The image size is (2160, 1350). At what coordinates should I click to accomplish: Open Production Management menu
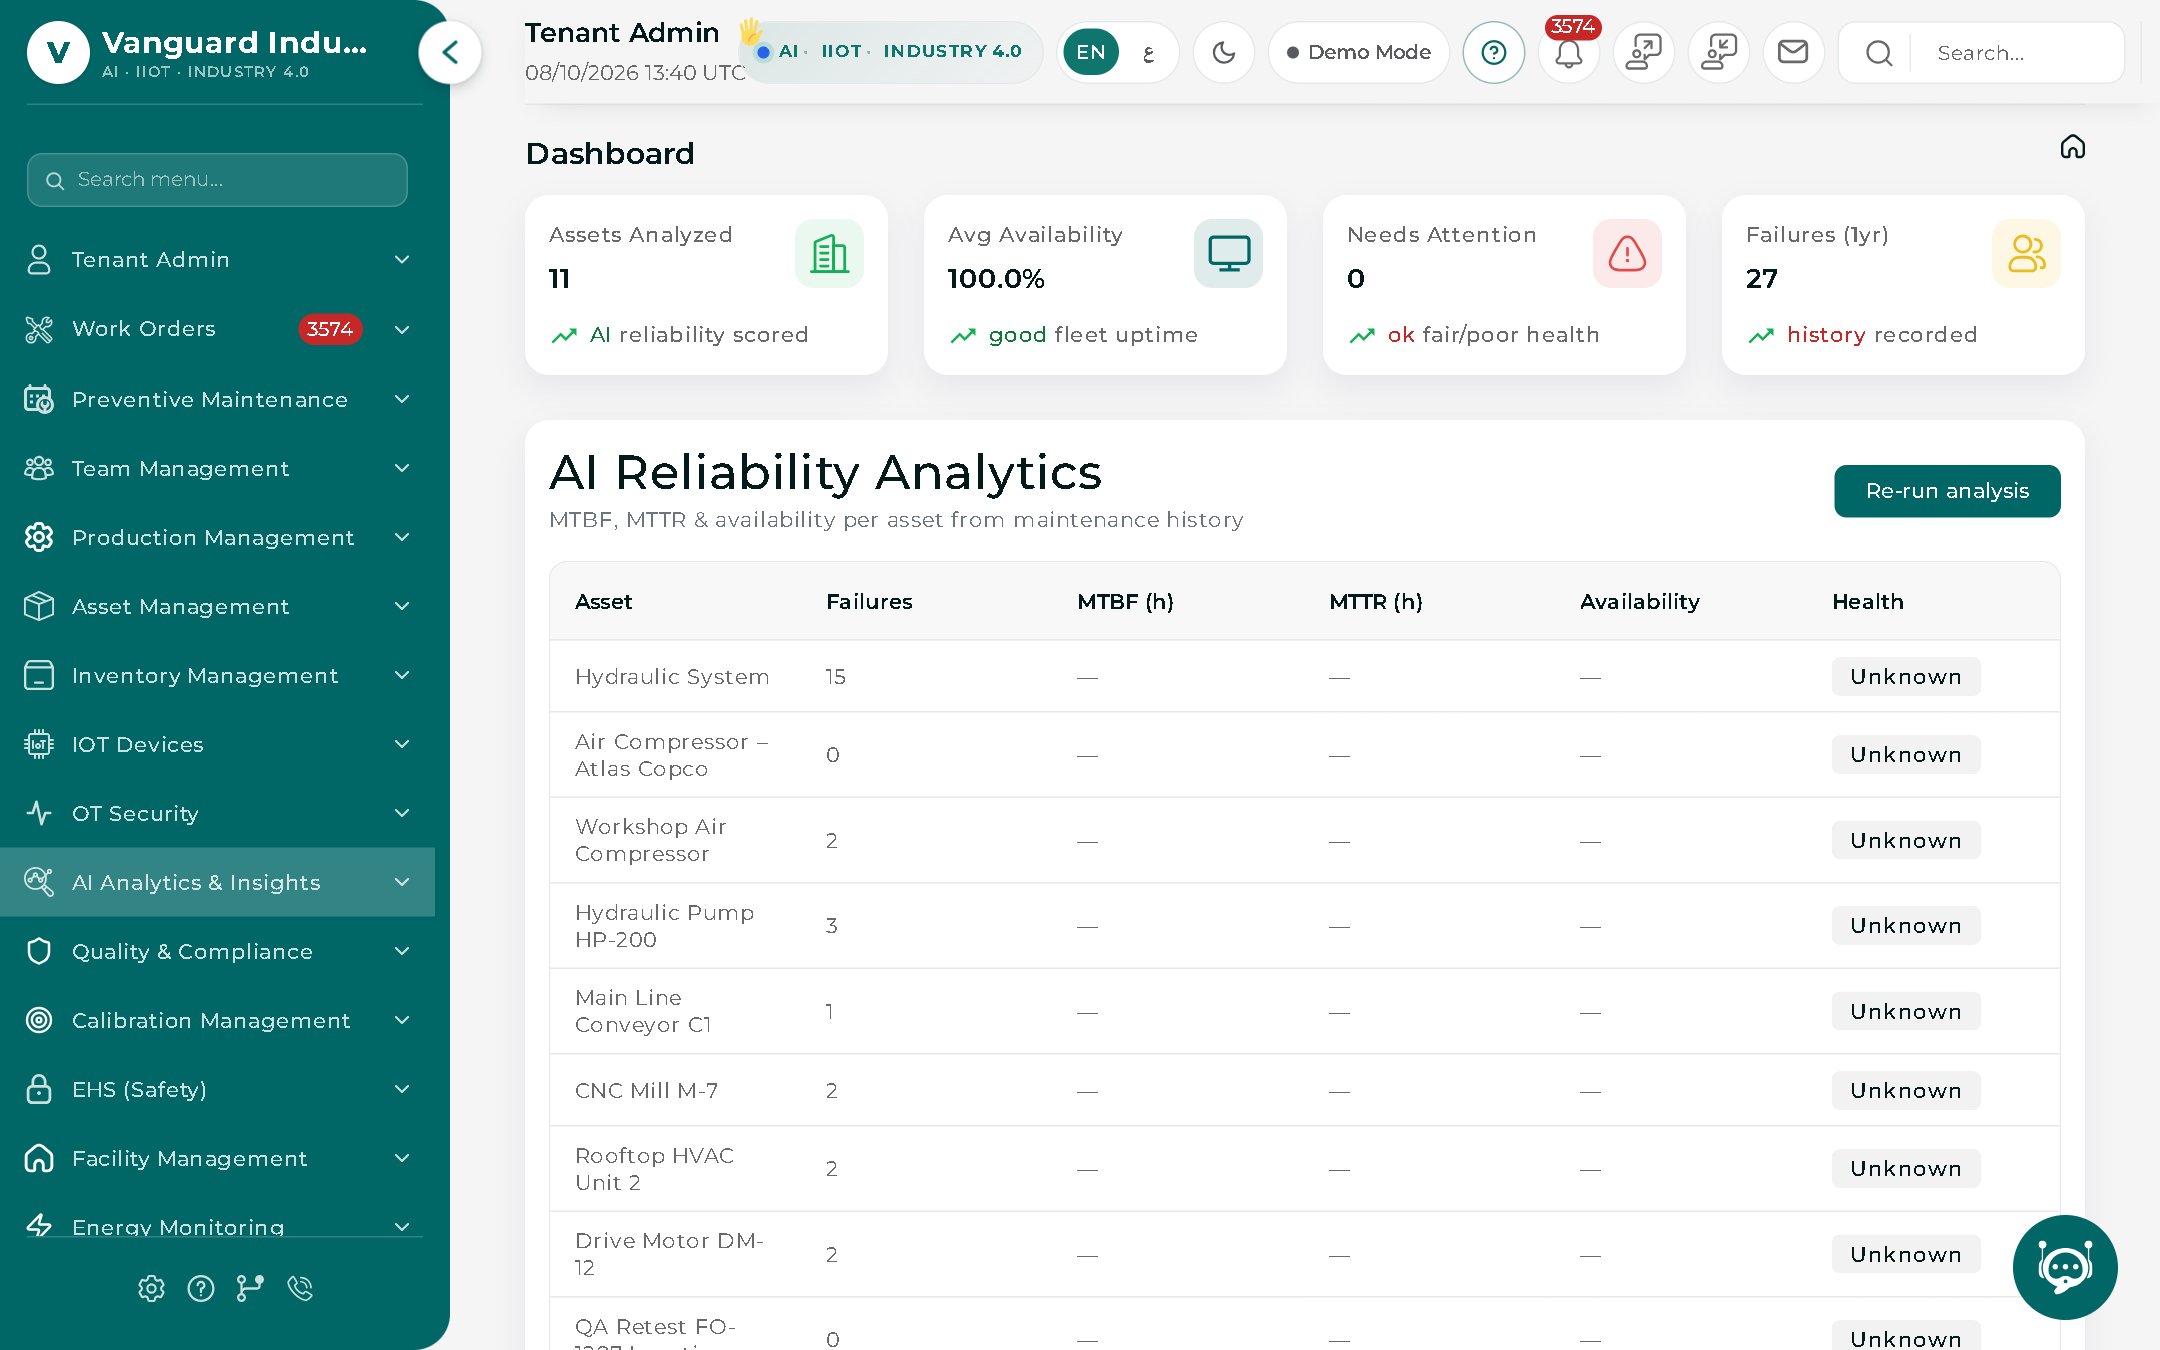coord(217,537)
